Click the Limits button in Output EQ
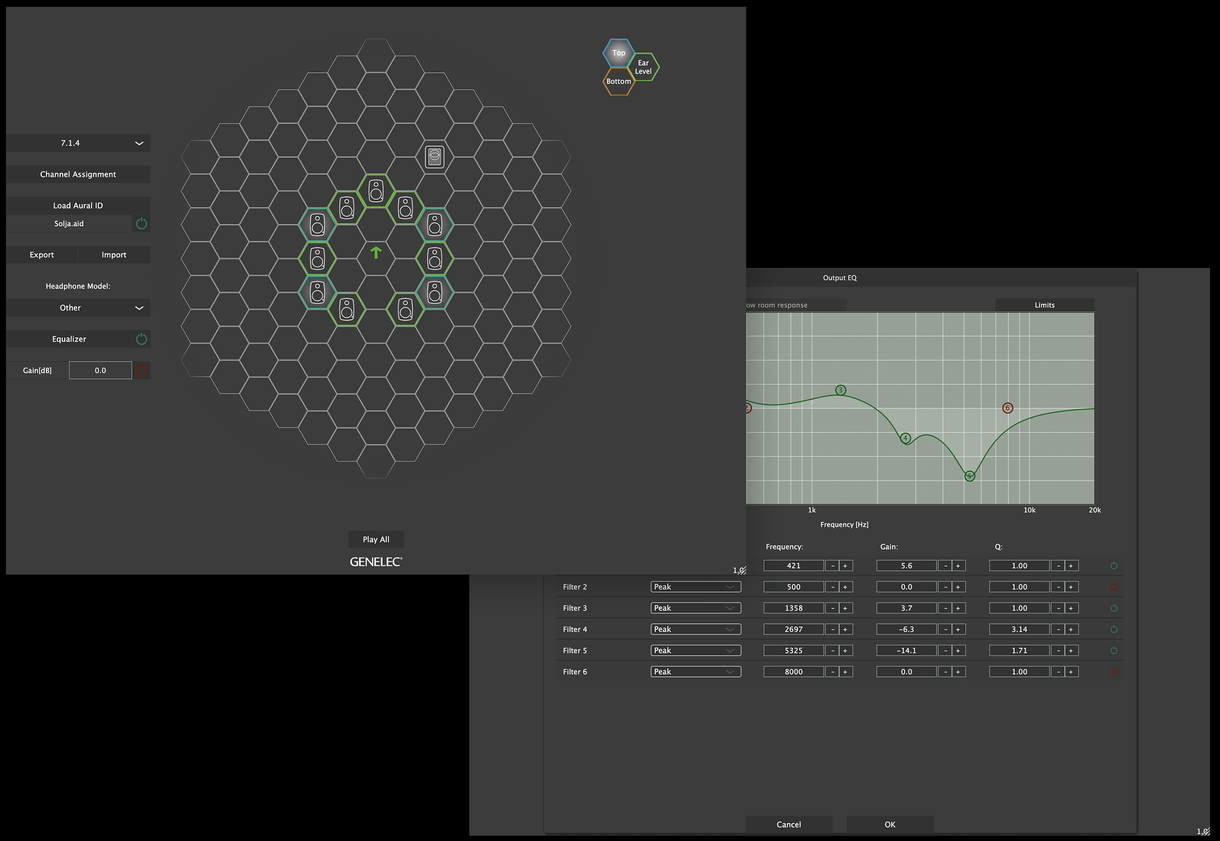The height and width of the screenshot is (841, 1220). [1044, 305]
